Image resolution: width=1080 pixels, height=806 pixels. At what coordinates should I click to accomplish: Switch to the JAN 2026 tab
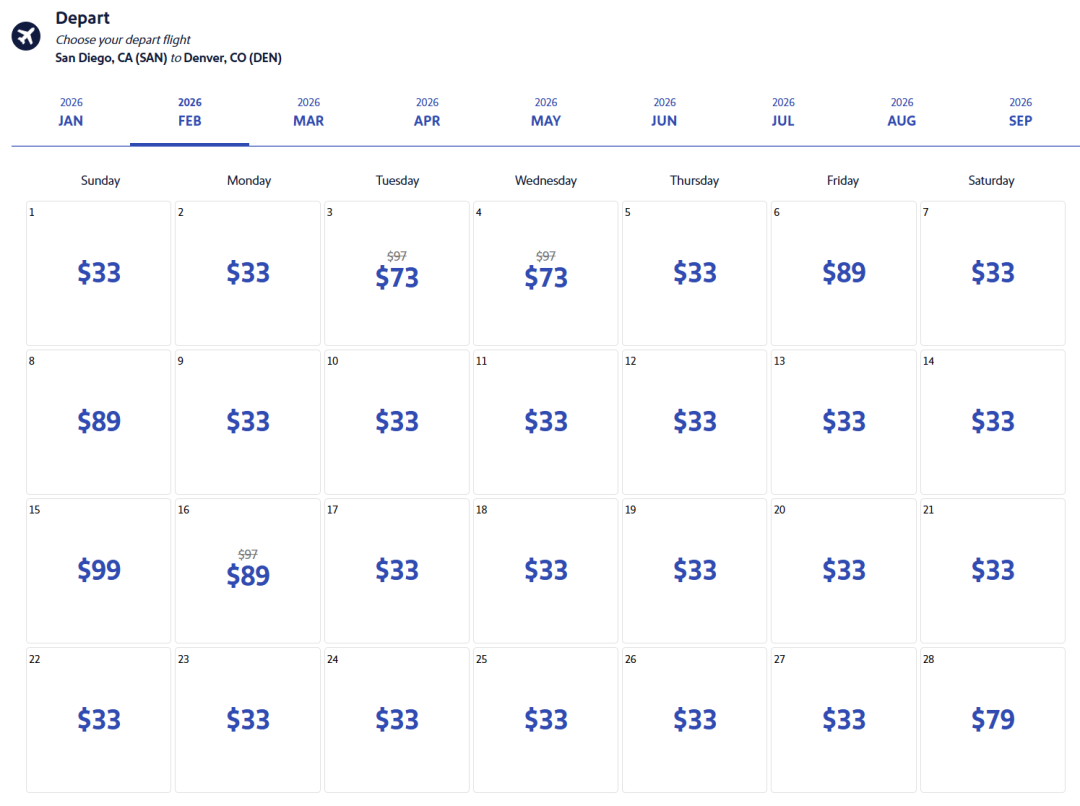(71, 112)
